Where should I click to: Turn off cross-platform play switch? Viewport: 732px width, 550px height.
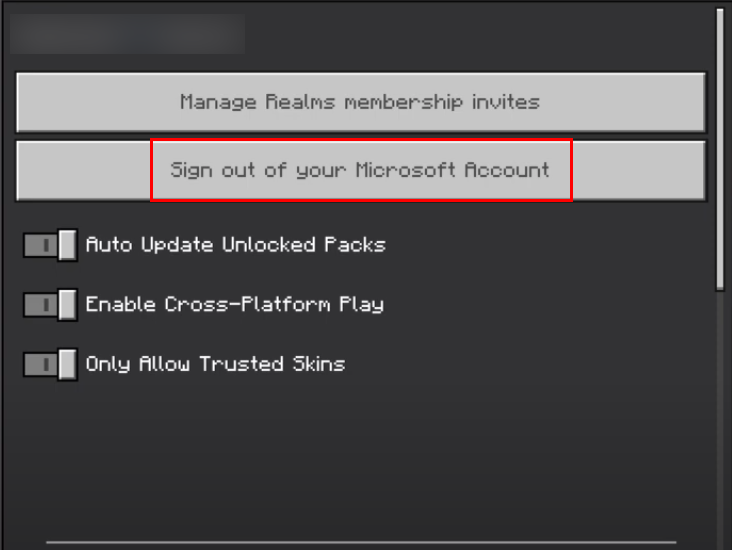pyautogui.click(x=50, y=304)
